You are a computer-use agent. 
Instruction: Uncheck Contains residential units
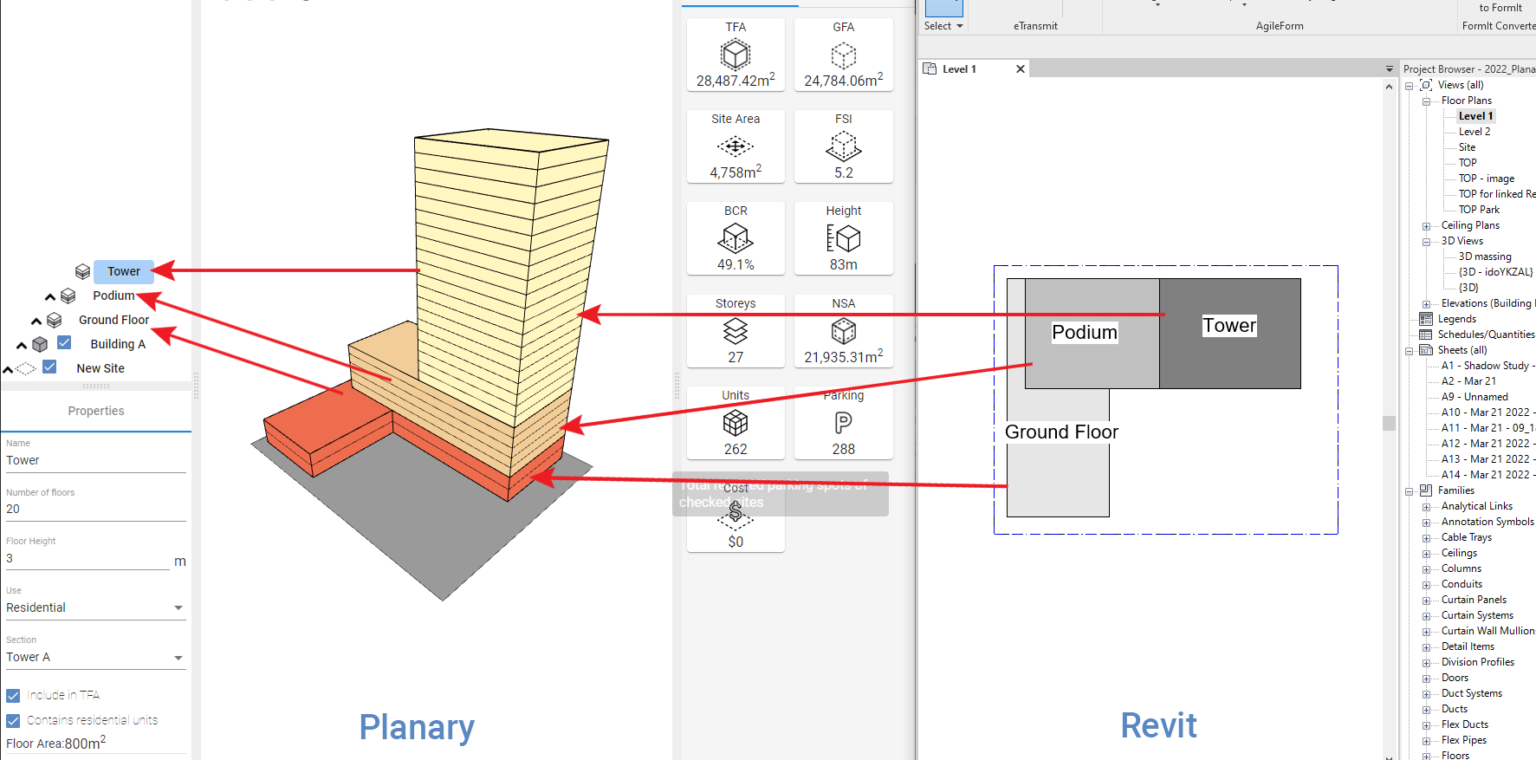coord(12,719)
